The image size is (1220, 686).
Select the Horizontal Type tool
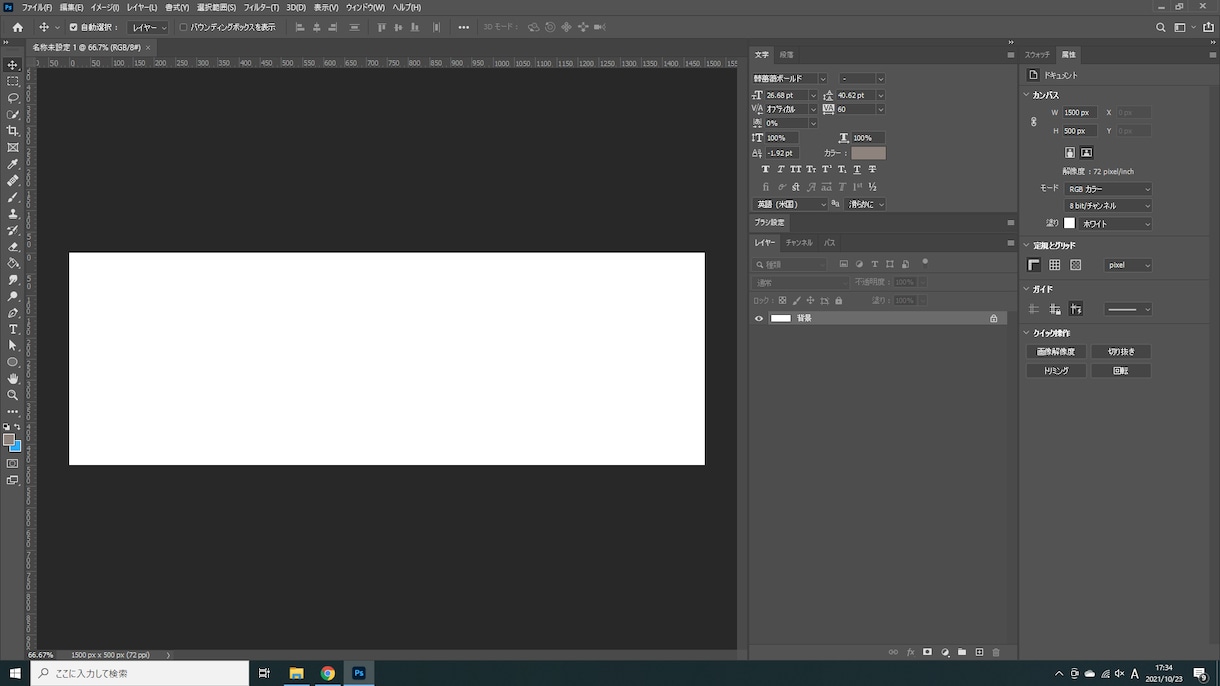coord(13,329)
